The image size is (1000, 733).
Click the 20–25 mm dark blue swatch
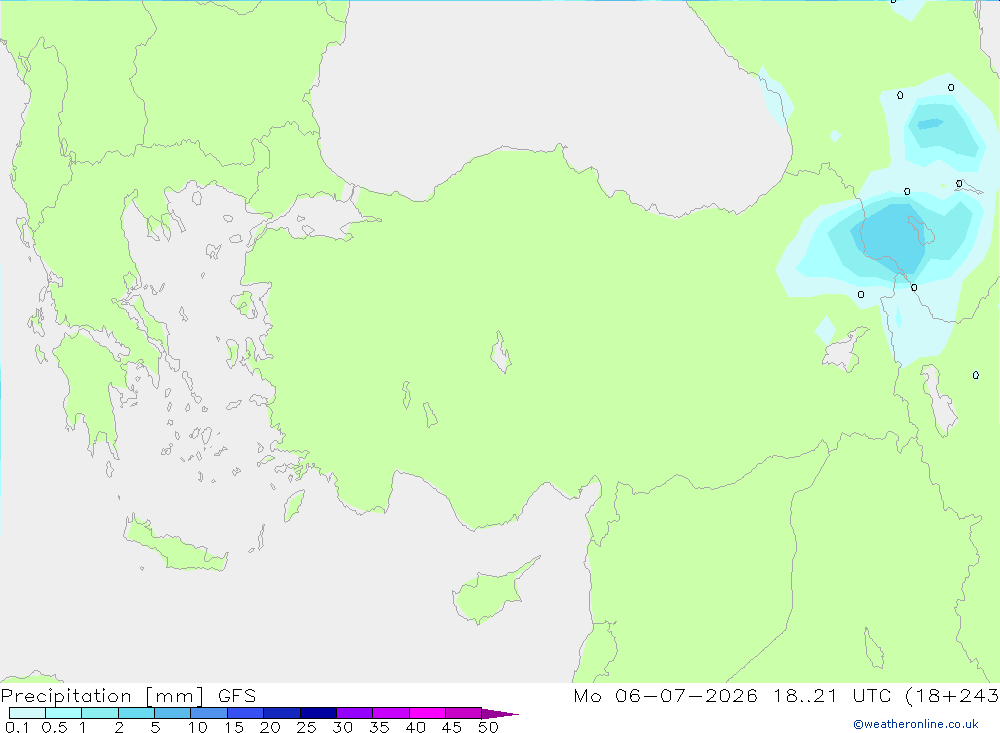coord(281,713)
